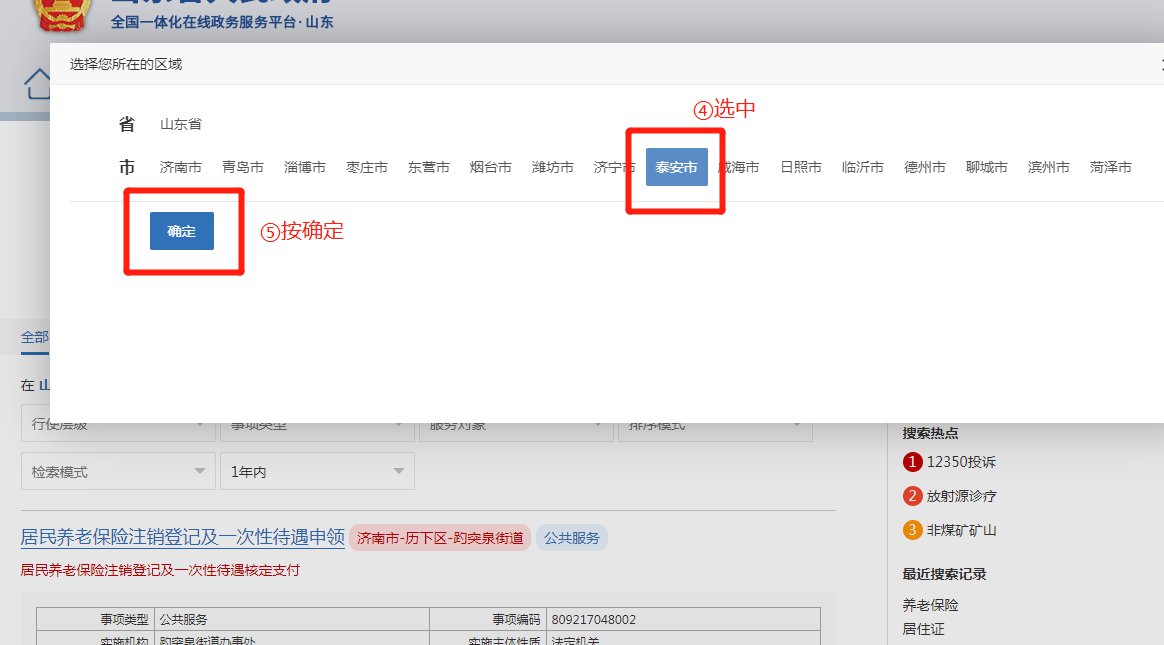Screen dimensions: 1164x645
Task: Click the home icon in navigation bar
Action: tap(38, 84)
